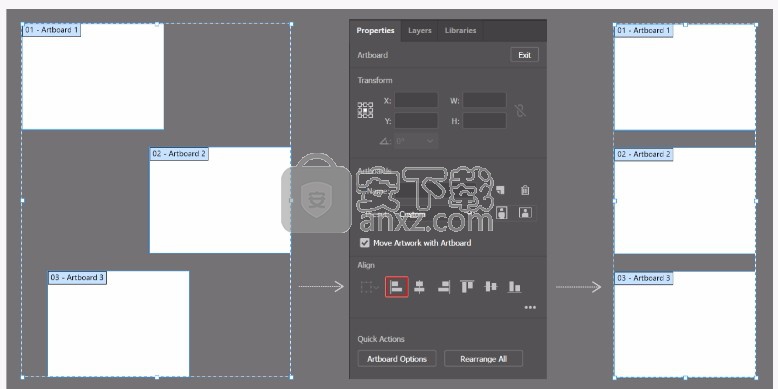Click Vertical Align Center icon
Image resolution: width=778 pixels, height=389 pixels.
[491, 287]
